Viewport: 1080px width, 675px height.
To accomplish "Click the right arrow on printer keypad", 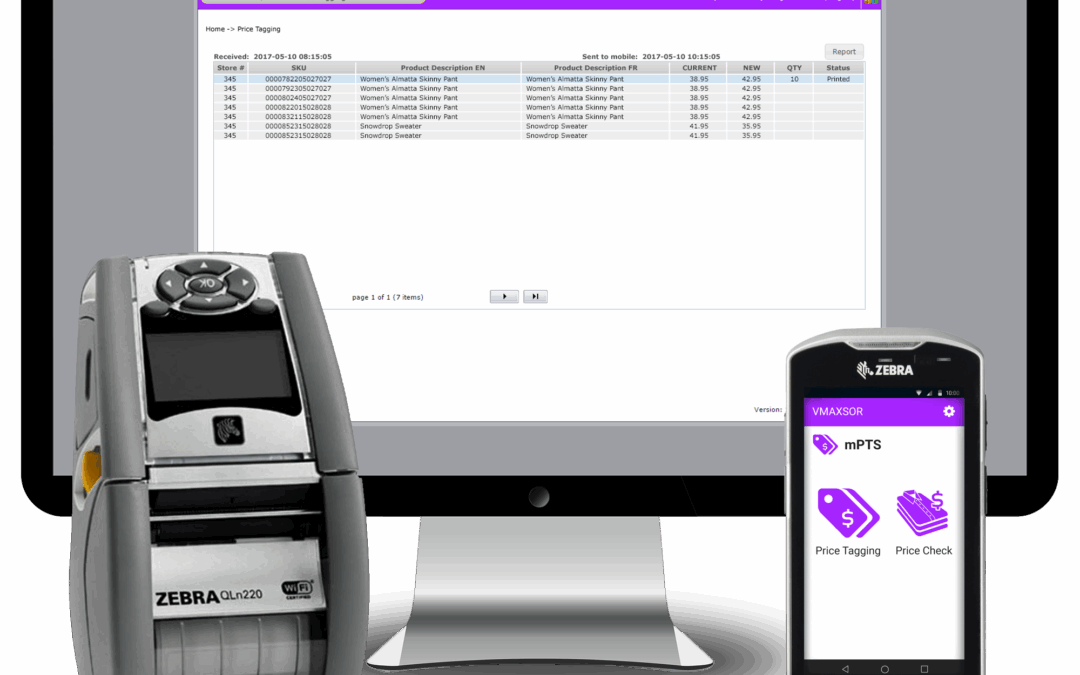I will click(x=244, y=282).
